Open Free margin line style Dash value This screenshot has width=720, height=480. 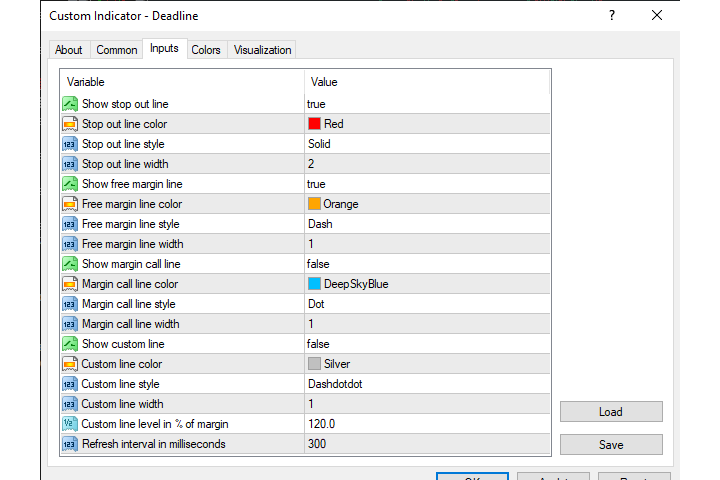coord(427,224)
